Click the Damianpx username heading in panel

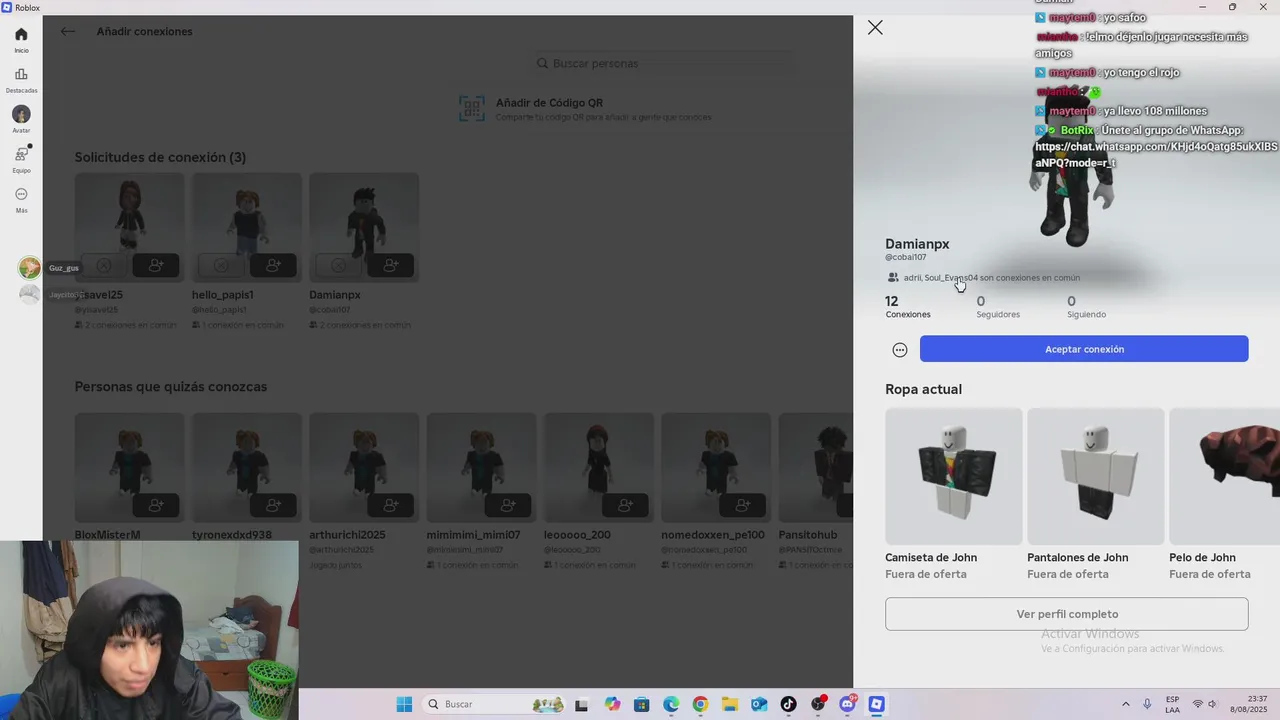click(917, 244)
